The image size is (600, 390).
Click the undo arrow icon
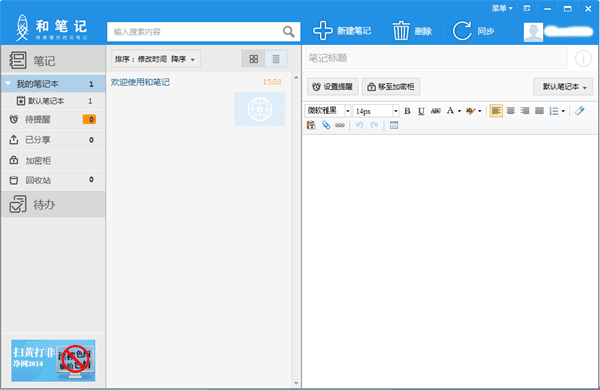[x=359, y=125]
